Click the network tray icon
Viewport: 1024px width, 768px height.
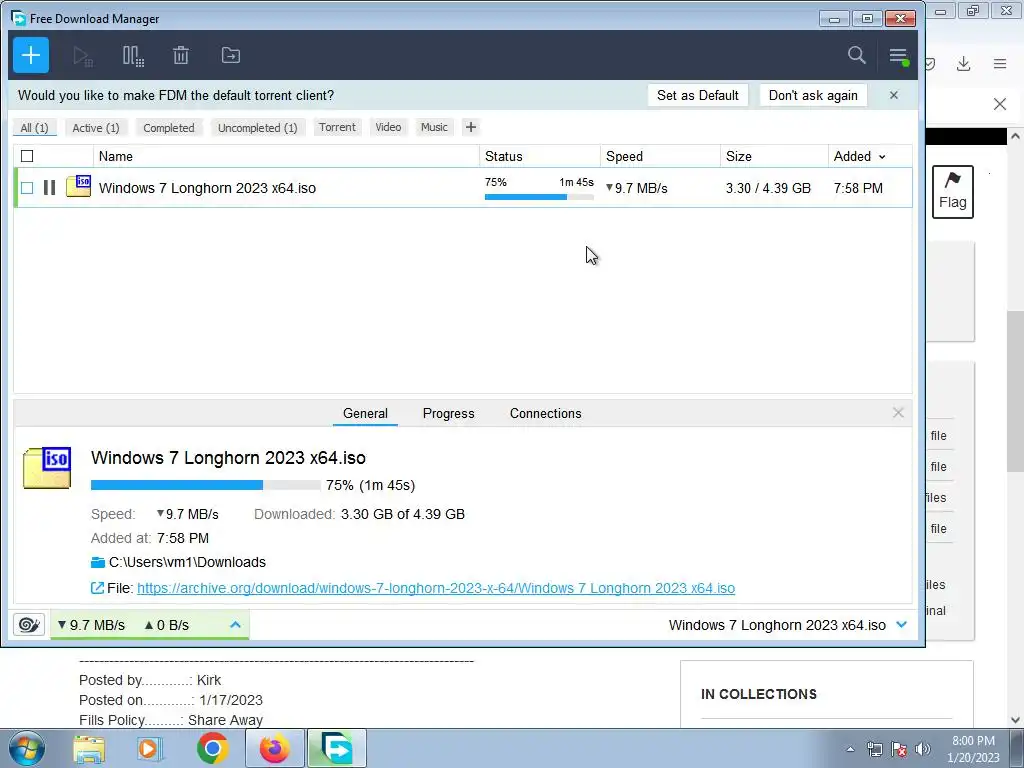coord(874,749)
